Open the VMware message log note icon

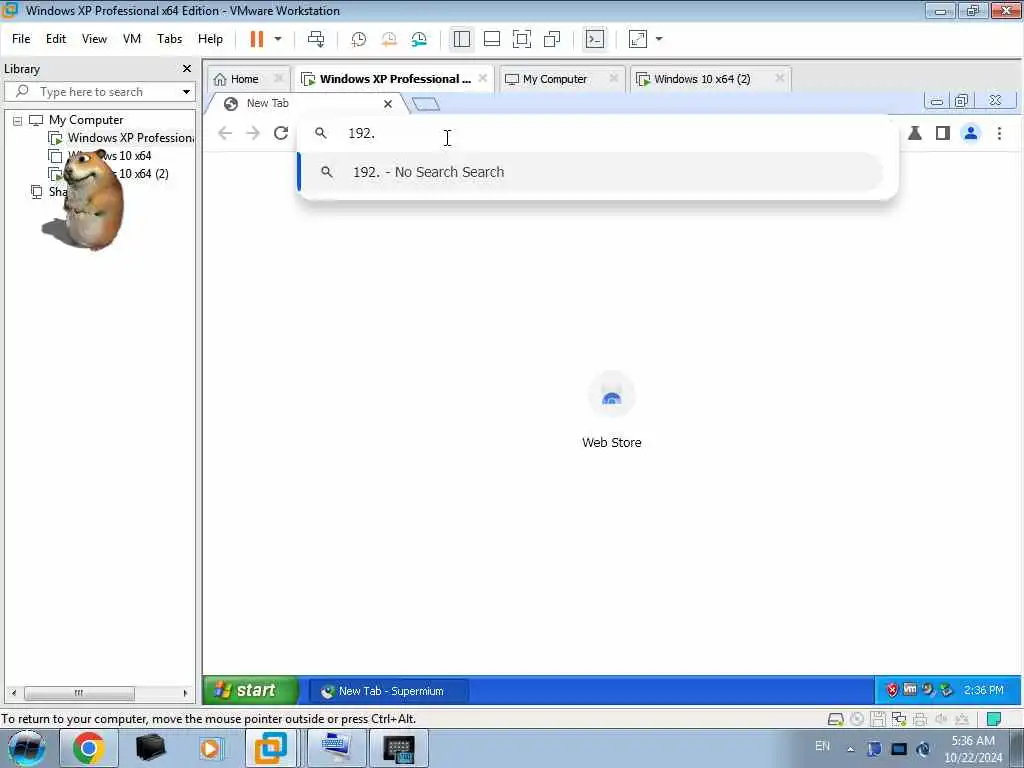click(994, 719)
